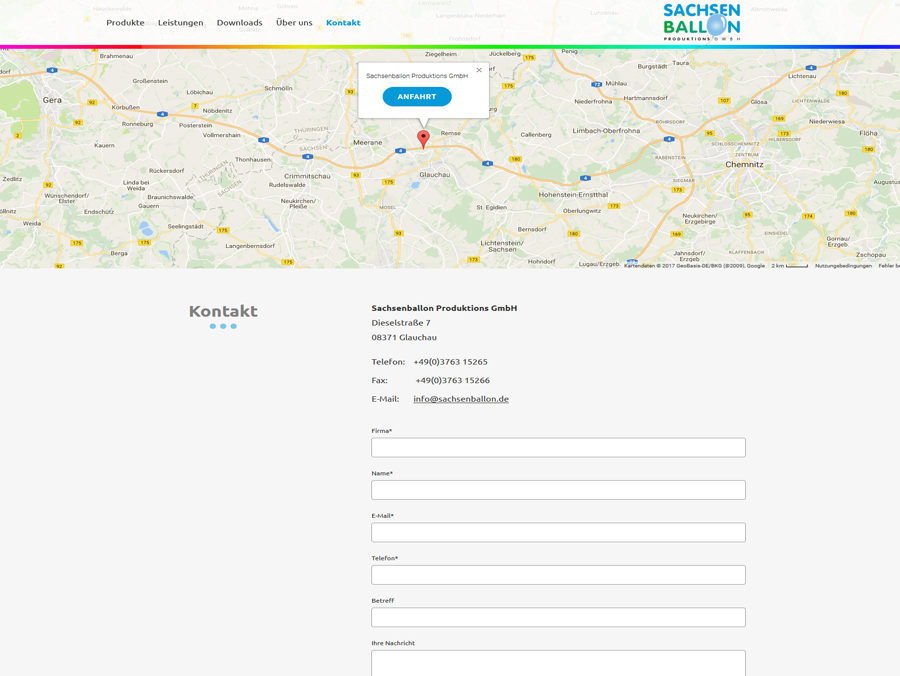900x676 pixels.
Task: Click the 08371 Glauchau postal text
Action: tap(404, 337)
